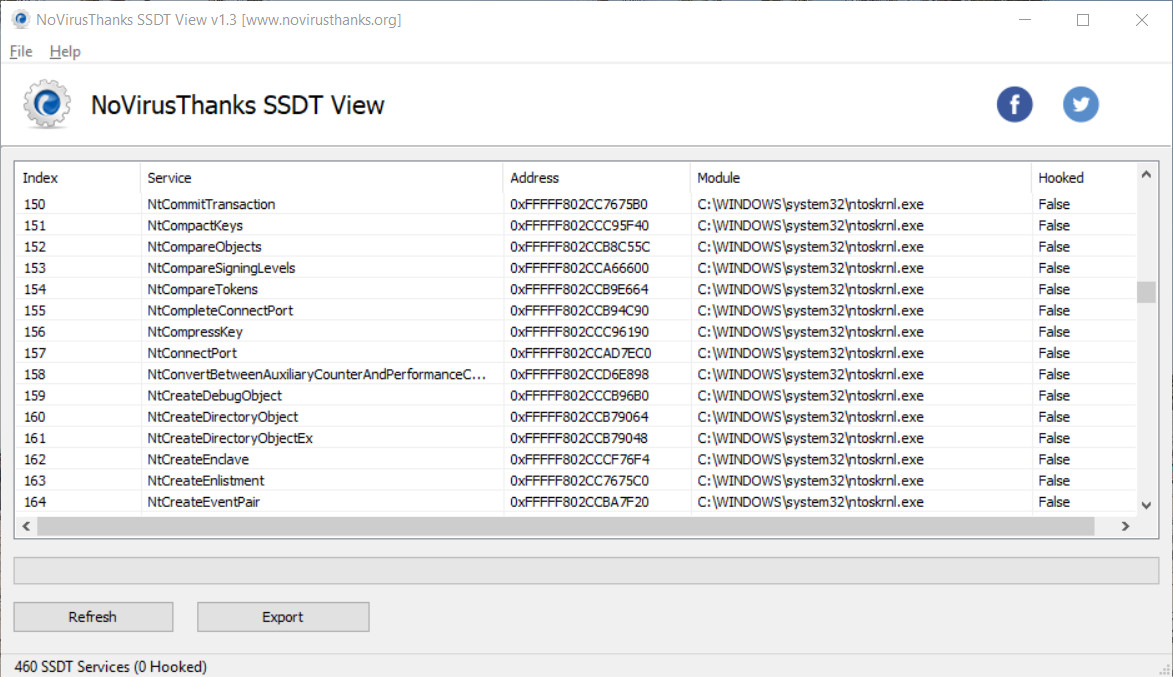Minimize the SSDT View window
Image resolution: width=1173 pixels, height=677 pixels.
(1025, 20)
